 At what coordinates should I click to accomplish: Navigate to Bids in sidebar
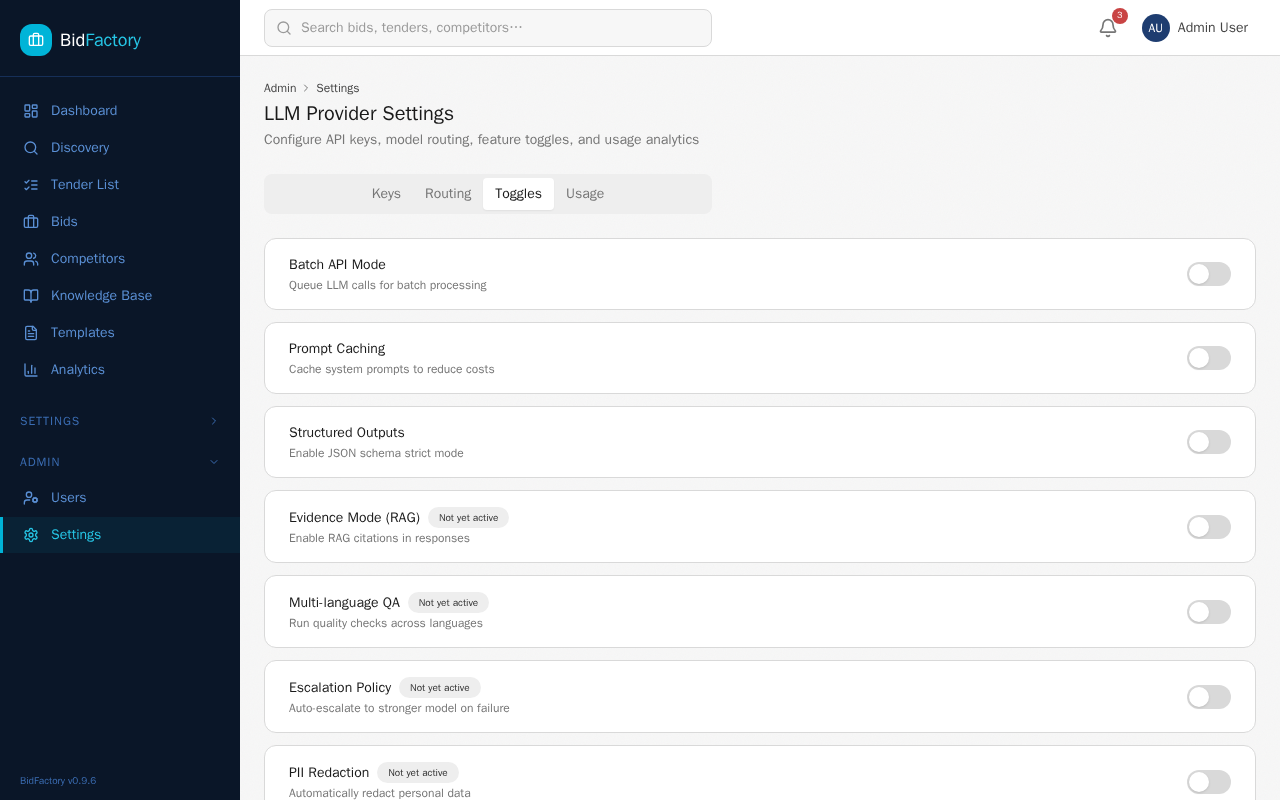[120, 222]
